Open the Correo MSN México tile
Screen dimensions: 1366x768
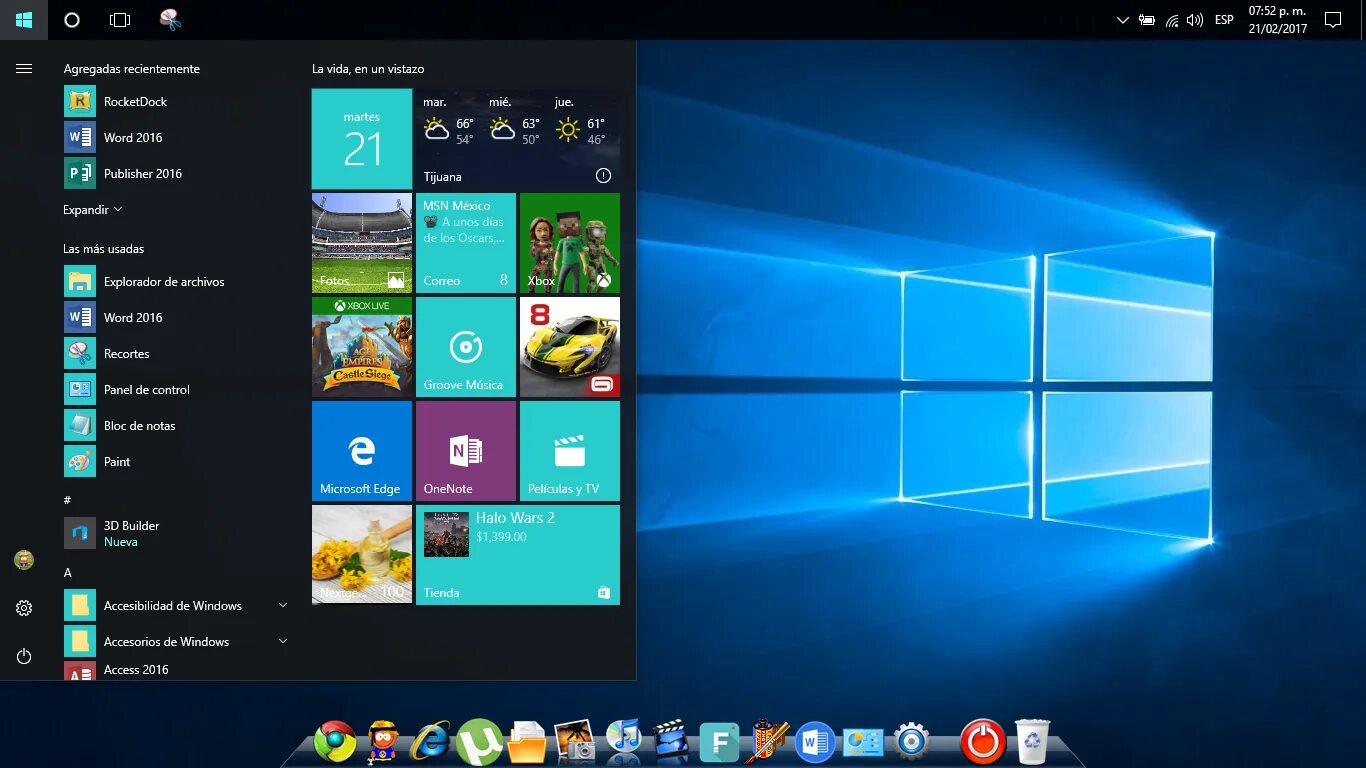[466, 243]
